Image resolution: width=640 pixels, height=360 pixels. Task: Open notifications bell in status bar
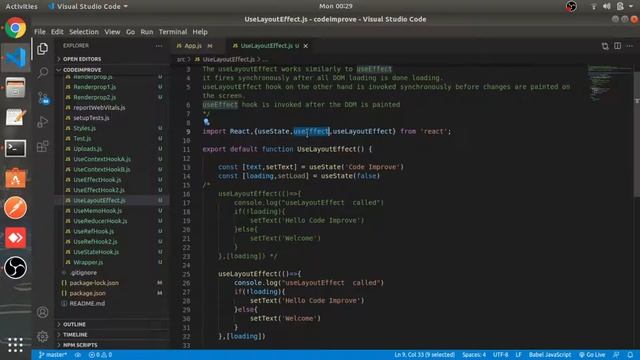[x=630, y=355]
